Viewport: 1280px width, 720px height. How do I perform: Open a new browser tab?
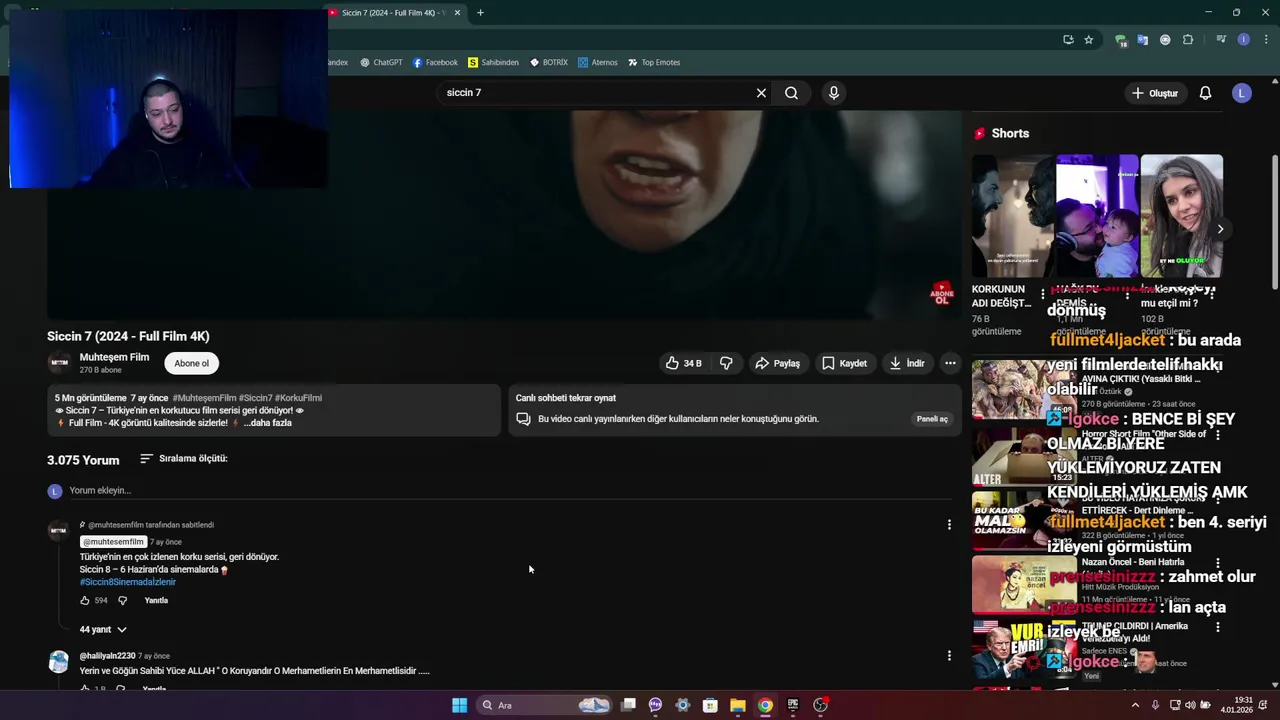pyautogui.click(x=480, y=13)
